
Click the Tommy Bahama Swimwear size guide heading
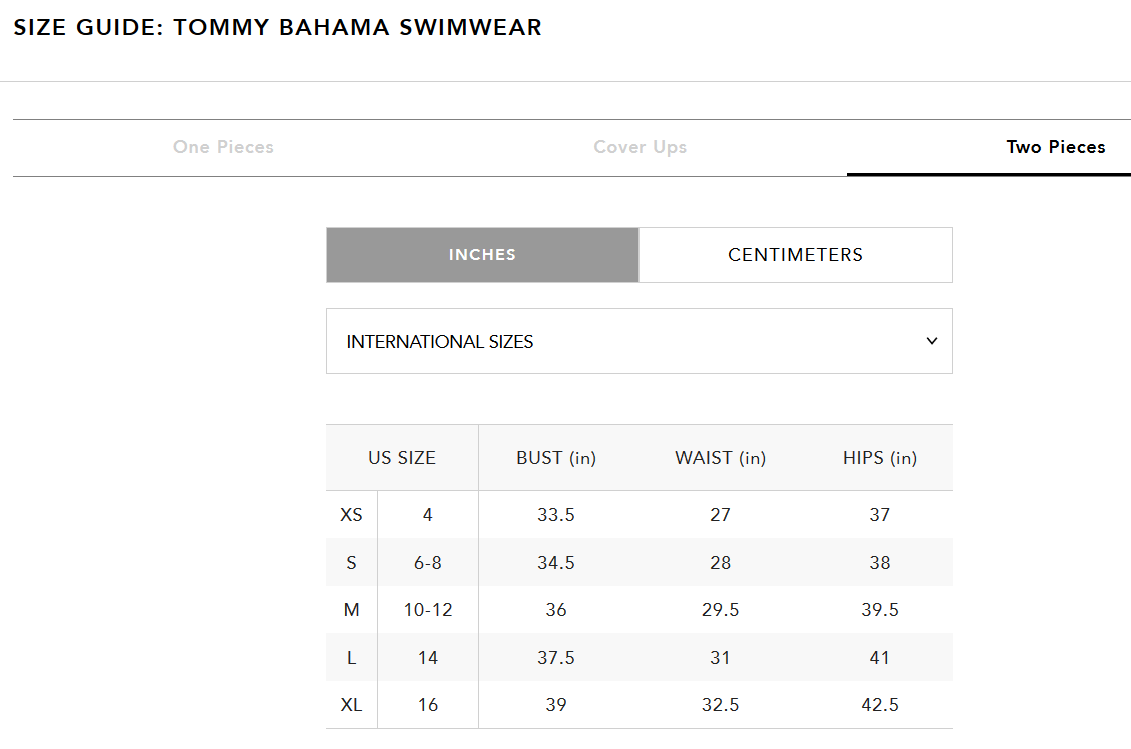[277, 28]
